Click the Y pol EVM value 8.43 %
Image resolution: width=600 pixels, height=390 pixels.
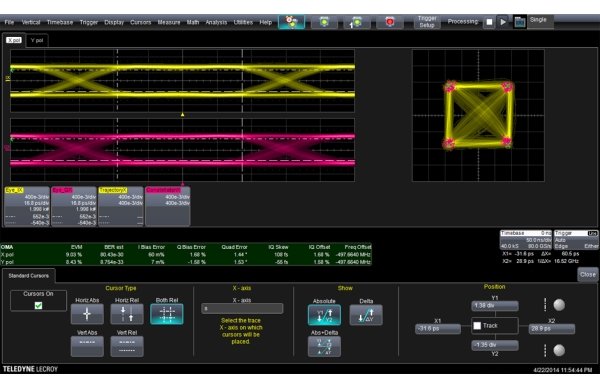point(74,262)
